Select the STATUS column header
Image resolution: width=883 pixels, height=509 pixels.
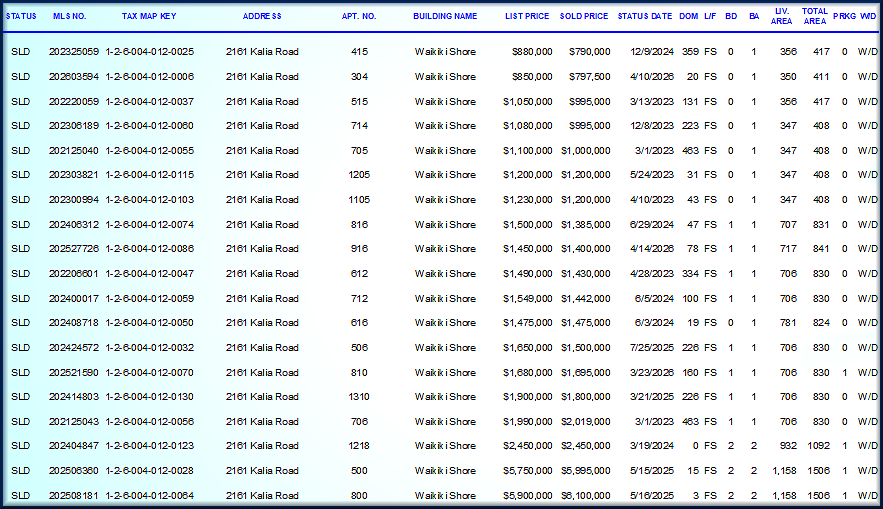click(x=21, y=16)
